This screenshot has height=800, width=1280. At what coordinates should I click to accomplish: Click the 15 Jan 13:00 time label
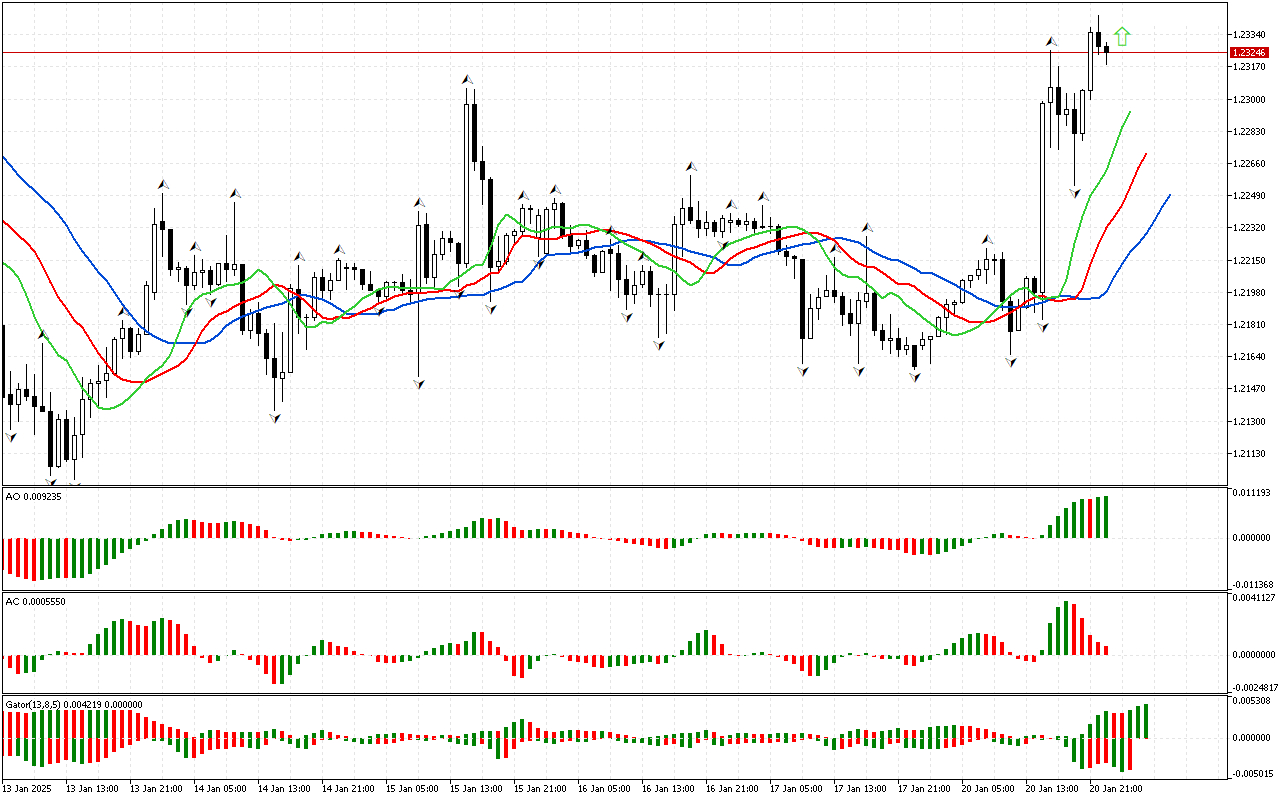(477, 789)
